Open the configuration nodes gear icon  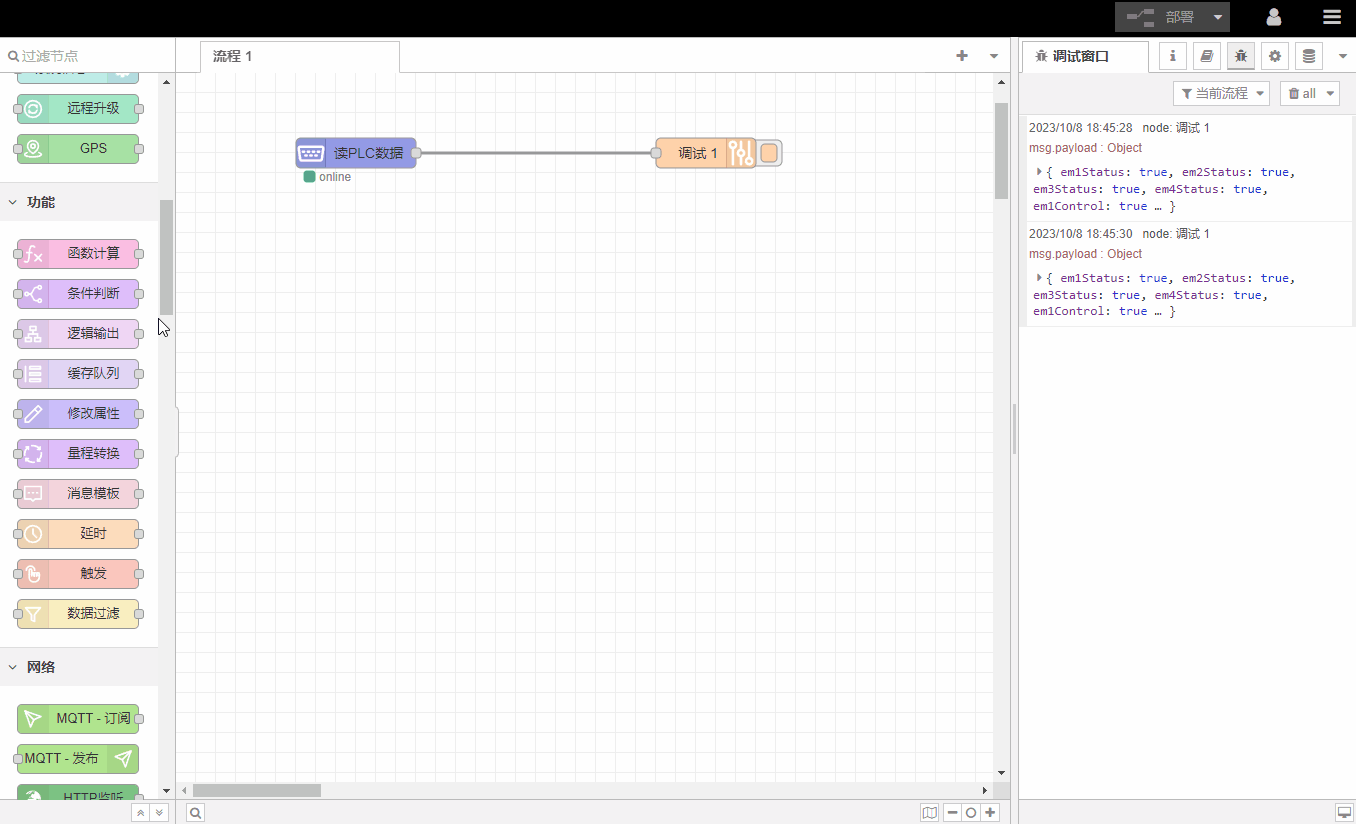(1274, 56)
